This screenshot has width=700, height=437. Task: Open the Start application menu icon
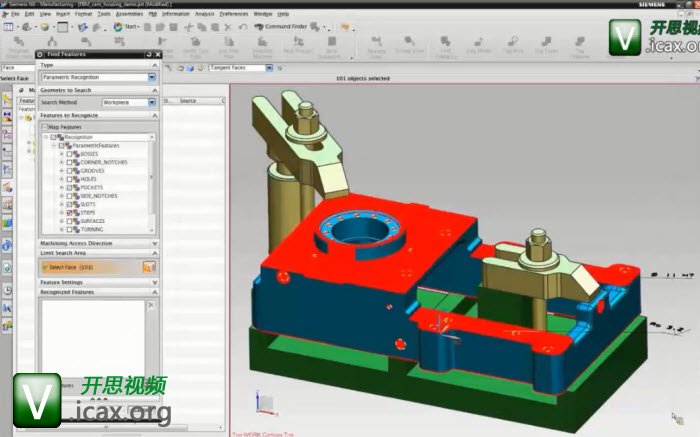(x=116, y=27)
